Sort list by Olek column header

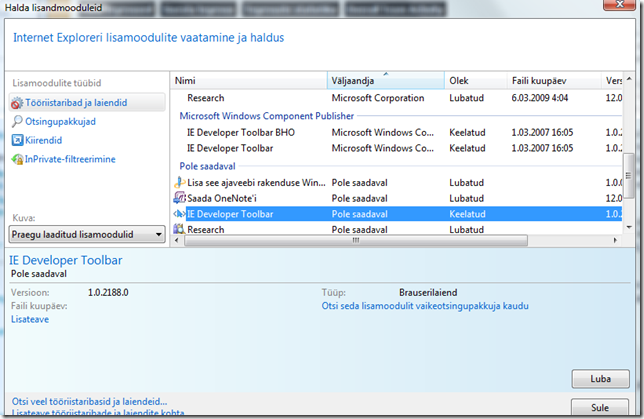[x=476, y=81]
